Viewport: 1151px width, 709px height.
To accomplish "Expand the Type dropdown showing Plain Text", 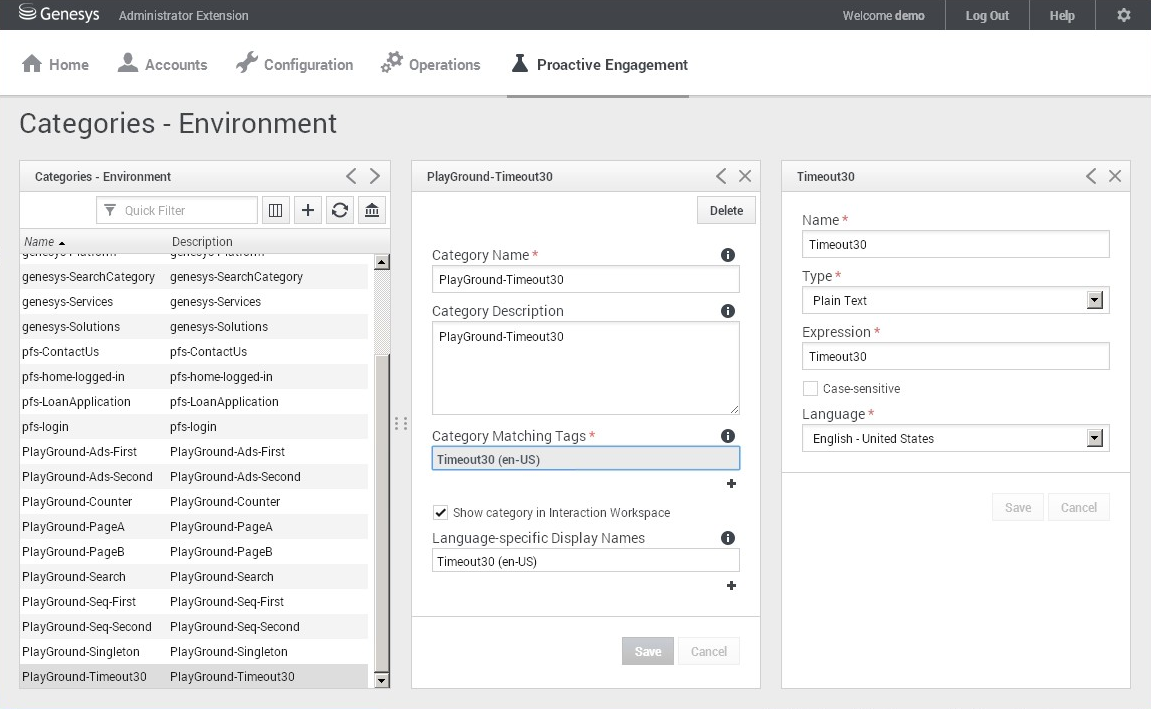I will click(1094, 300).
